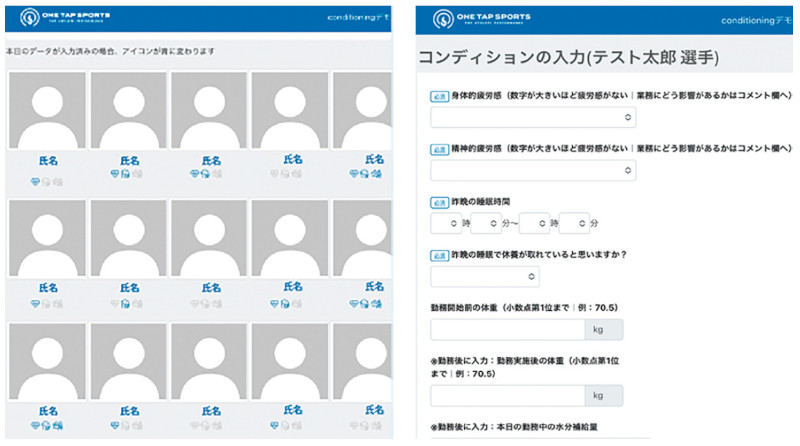The height and width of the screenshot is (446, 800).
Task: Click the 氏名 name link under the second middle-row avatar
Action: [x=129, y=288]
